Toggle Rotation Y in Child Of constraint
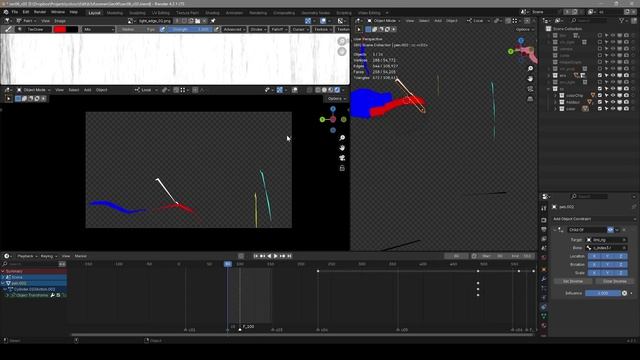640x360 pixels. pos(608,264)
